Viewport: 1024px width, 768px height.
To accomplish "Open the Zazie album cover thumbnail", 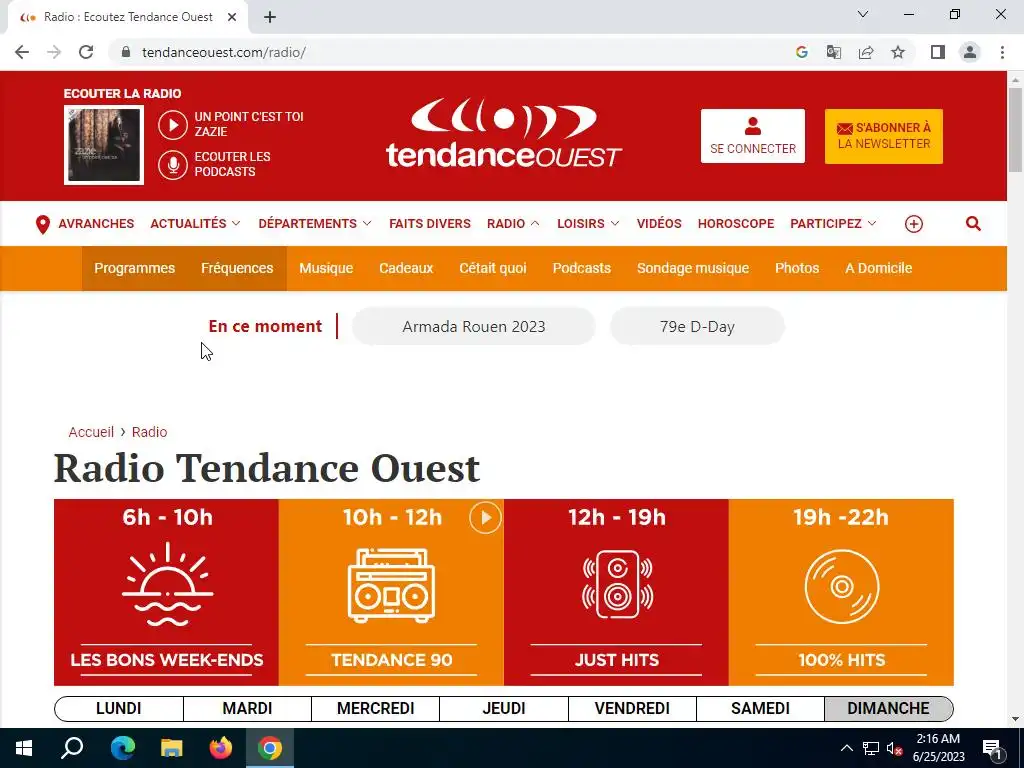I will point(104,145).
